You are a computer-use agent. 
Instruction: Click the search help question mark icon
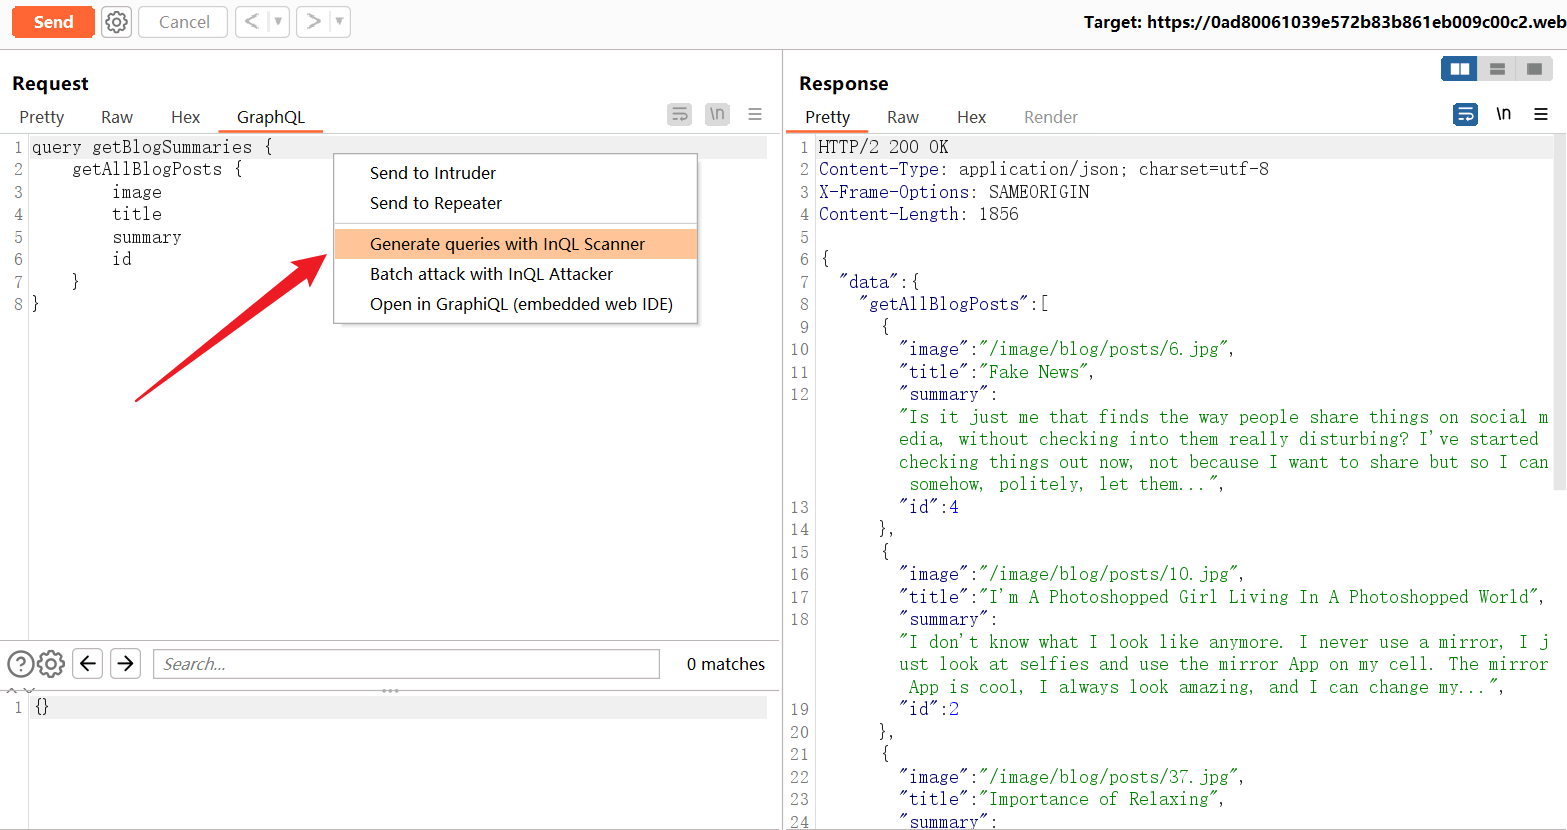[20, 664]
